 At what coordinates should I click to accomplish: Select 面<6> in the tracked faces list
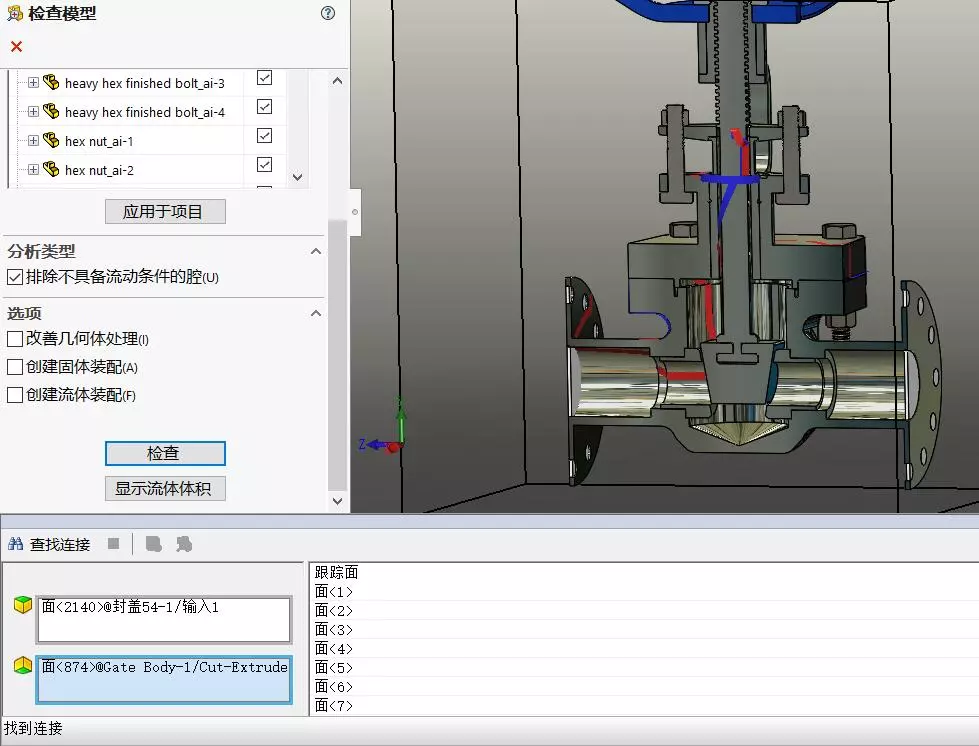tap(334, 687)
